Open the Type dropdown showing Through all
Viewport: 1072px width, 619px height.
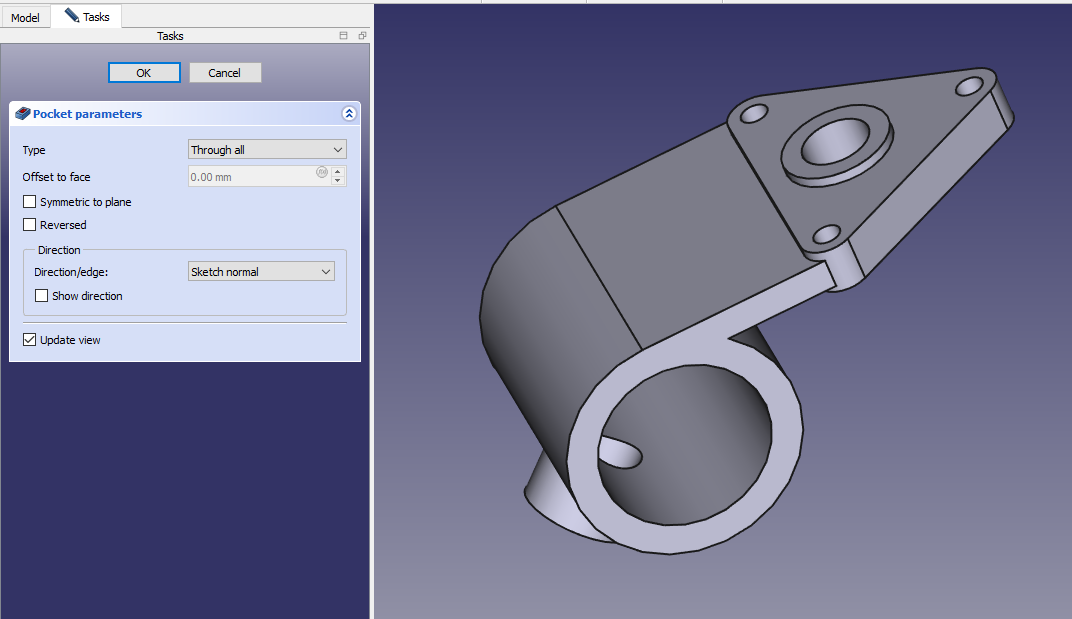[x=267, y=150]
